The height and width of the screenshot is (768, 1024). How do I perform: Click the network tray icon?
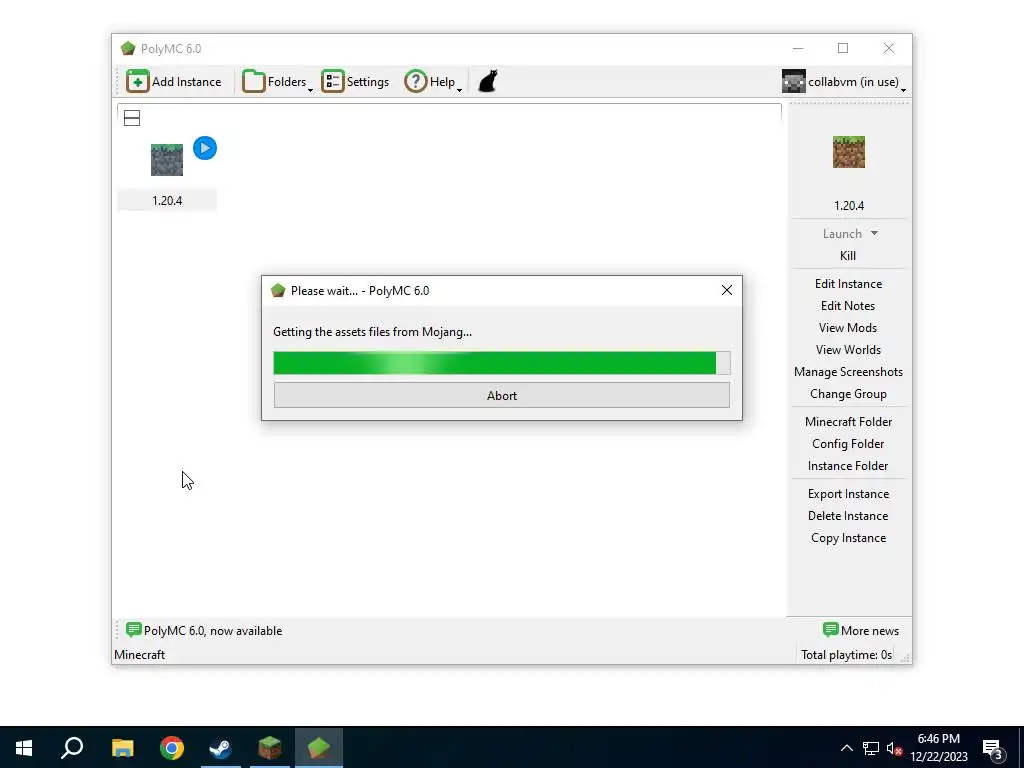(871, 748)
